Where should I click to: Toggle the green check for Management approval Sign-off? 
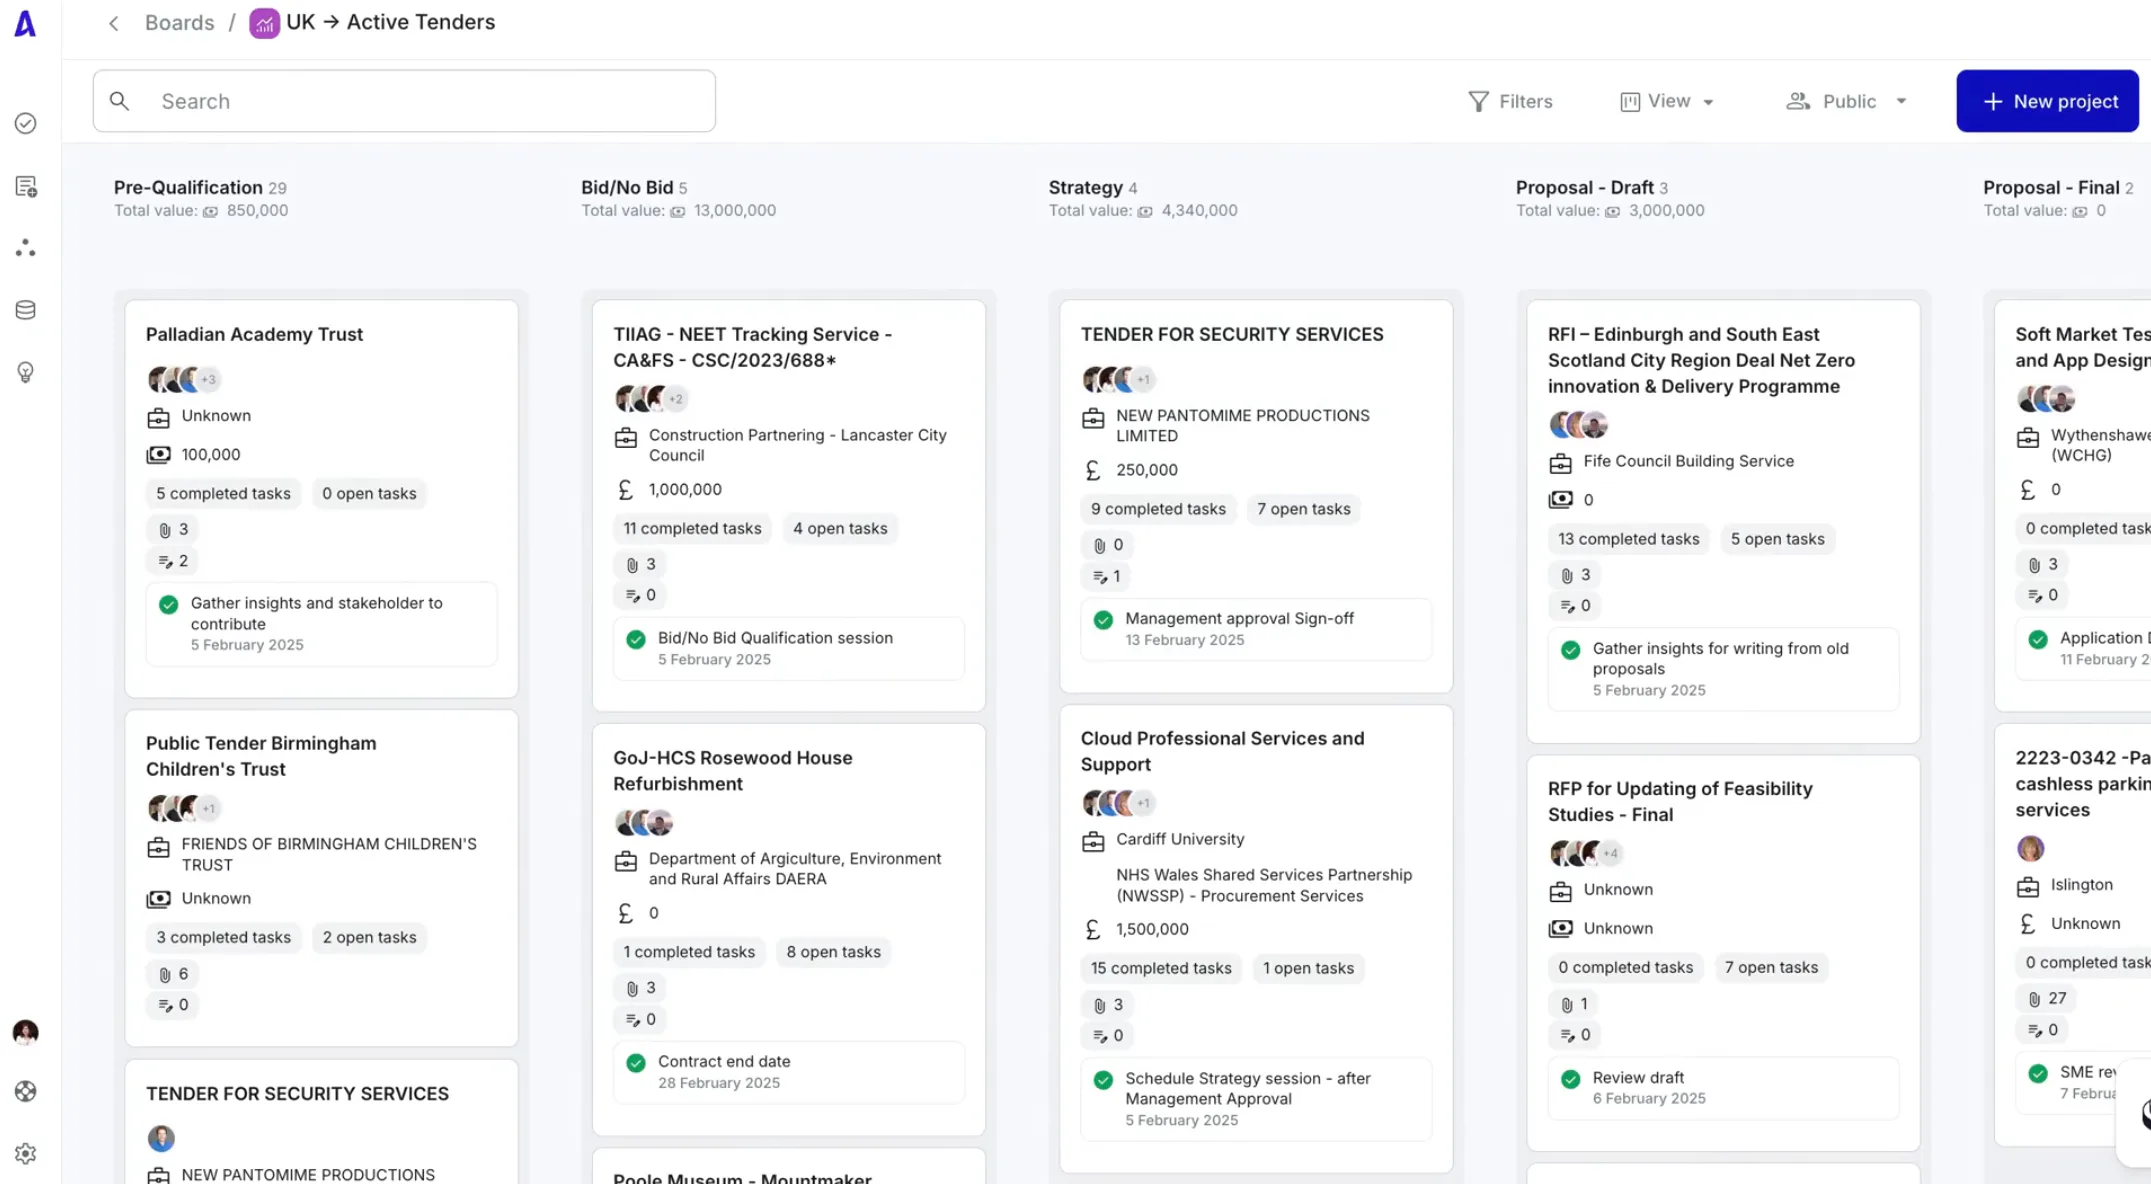1103,620
